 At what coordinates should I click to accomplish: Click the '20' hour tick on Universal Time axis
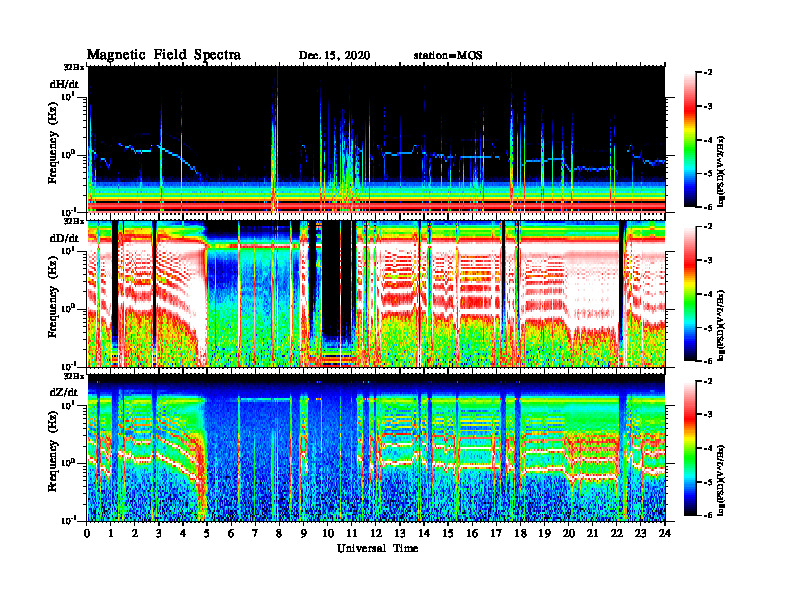coord(569,534)
